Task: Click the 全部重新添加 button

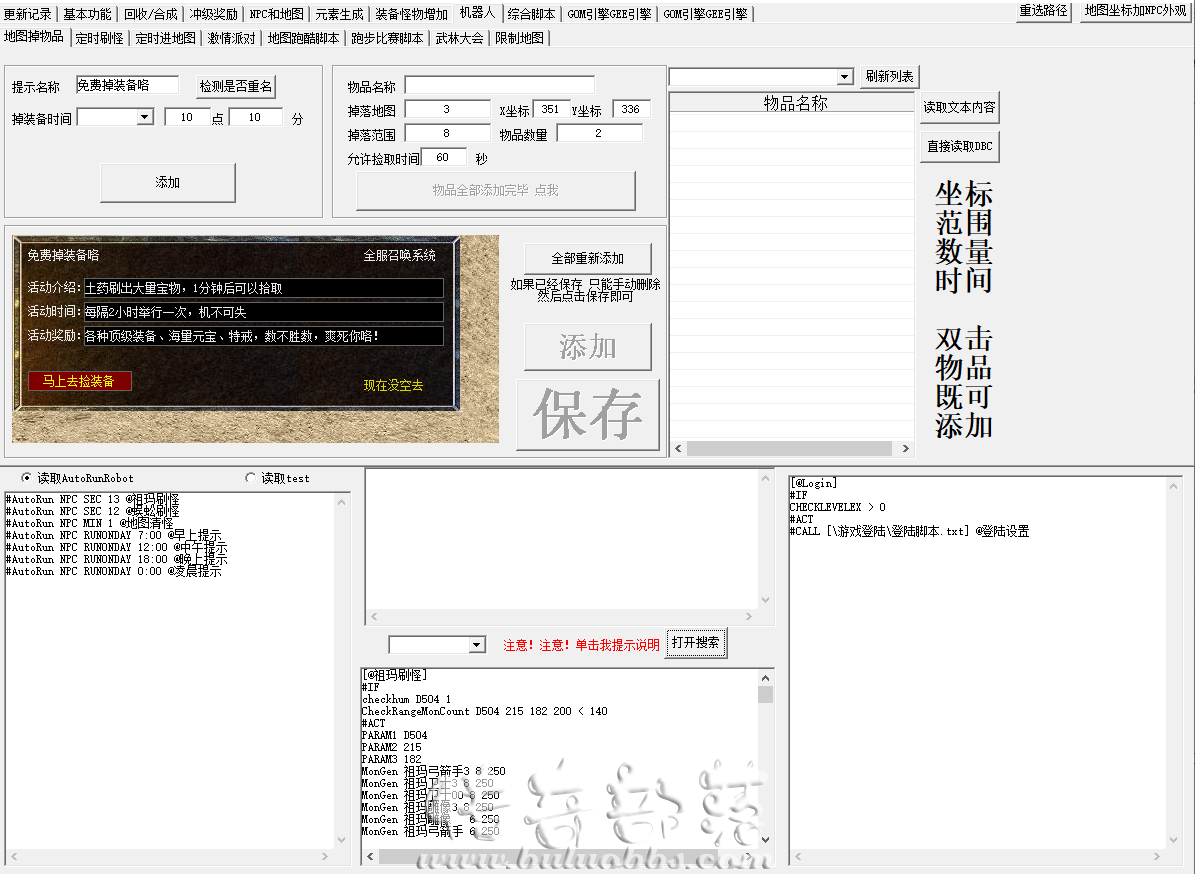Action: [588, 258]
